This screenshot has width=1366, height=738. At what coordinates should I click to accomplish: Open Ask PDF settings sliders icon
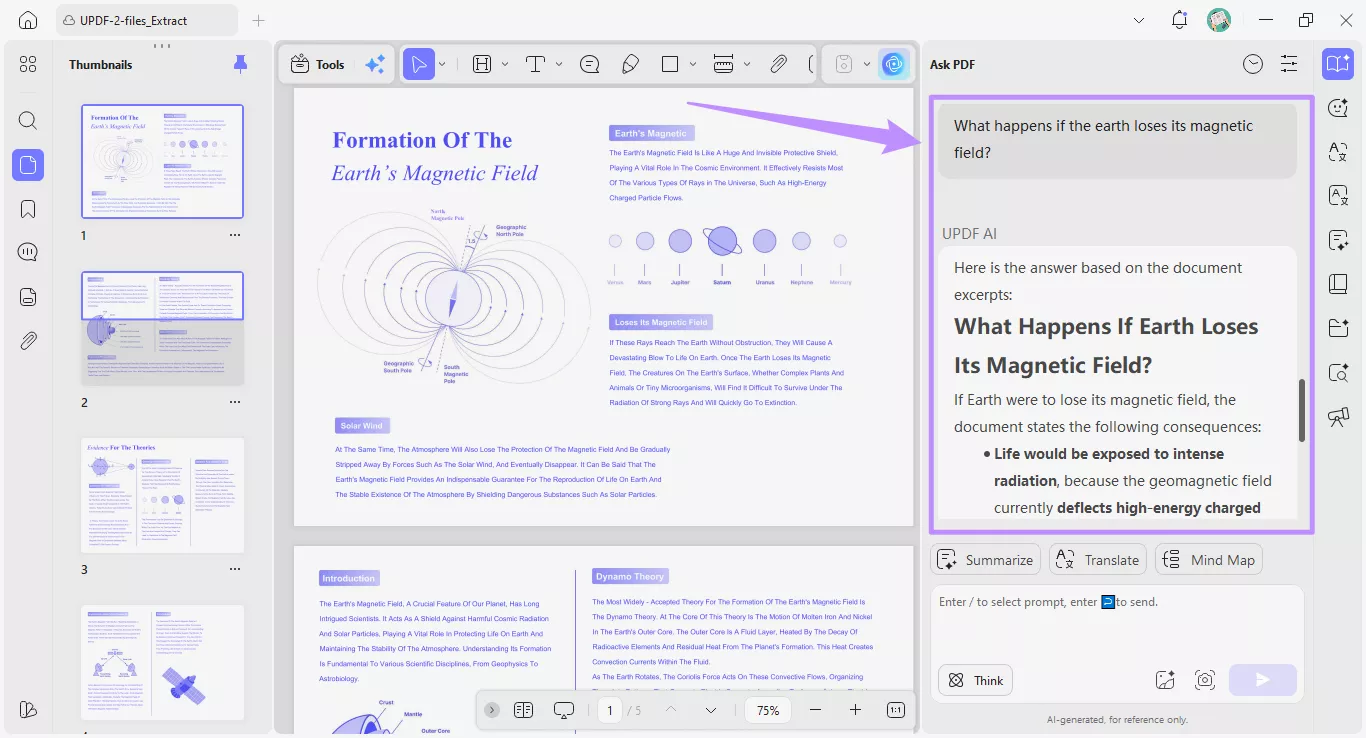[x=1289, y=64]
